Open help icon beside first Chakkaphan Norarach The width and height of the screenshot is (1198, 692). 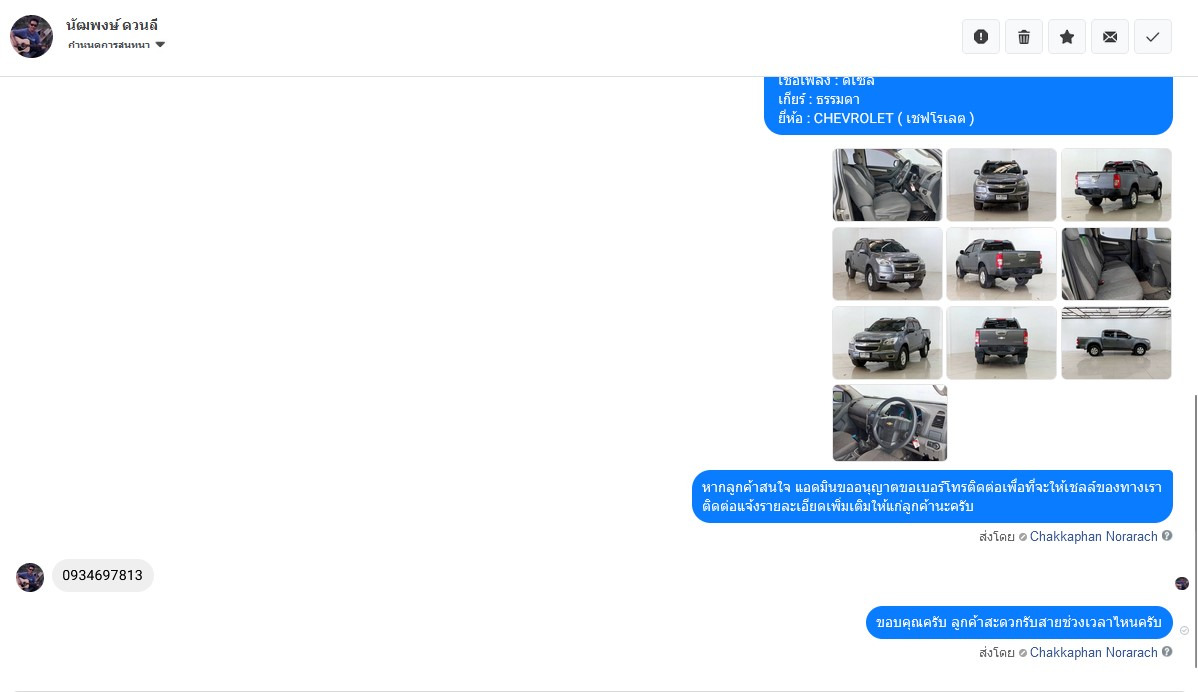pyautogui.click(x=1167, y=536)
